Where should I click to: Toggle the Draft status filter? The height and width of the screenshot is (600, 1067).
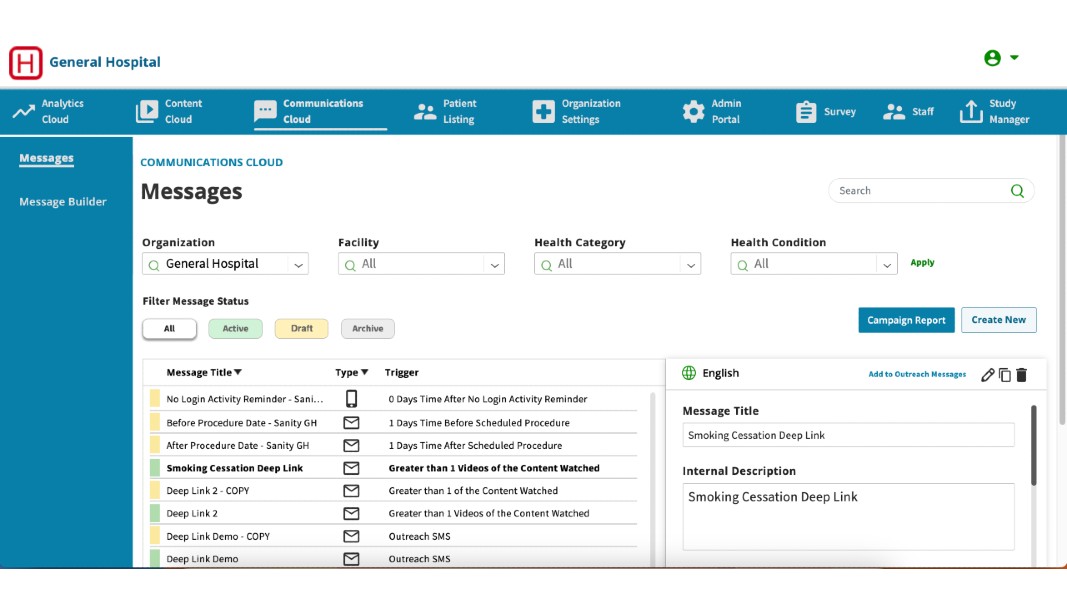coord(301,328)
